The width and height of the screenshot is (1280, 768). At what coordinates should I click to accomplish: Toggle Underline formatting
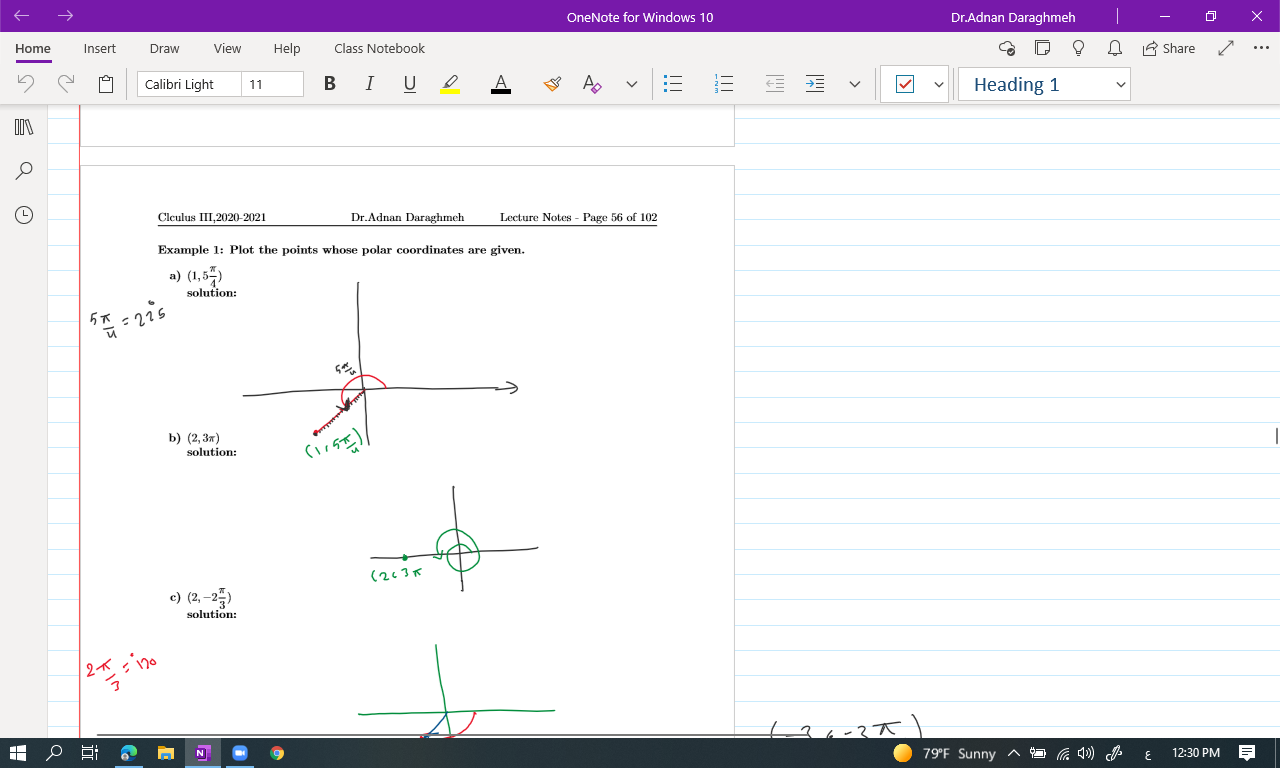410,84
